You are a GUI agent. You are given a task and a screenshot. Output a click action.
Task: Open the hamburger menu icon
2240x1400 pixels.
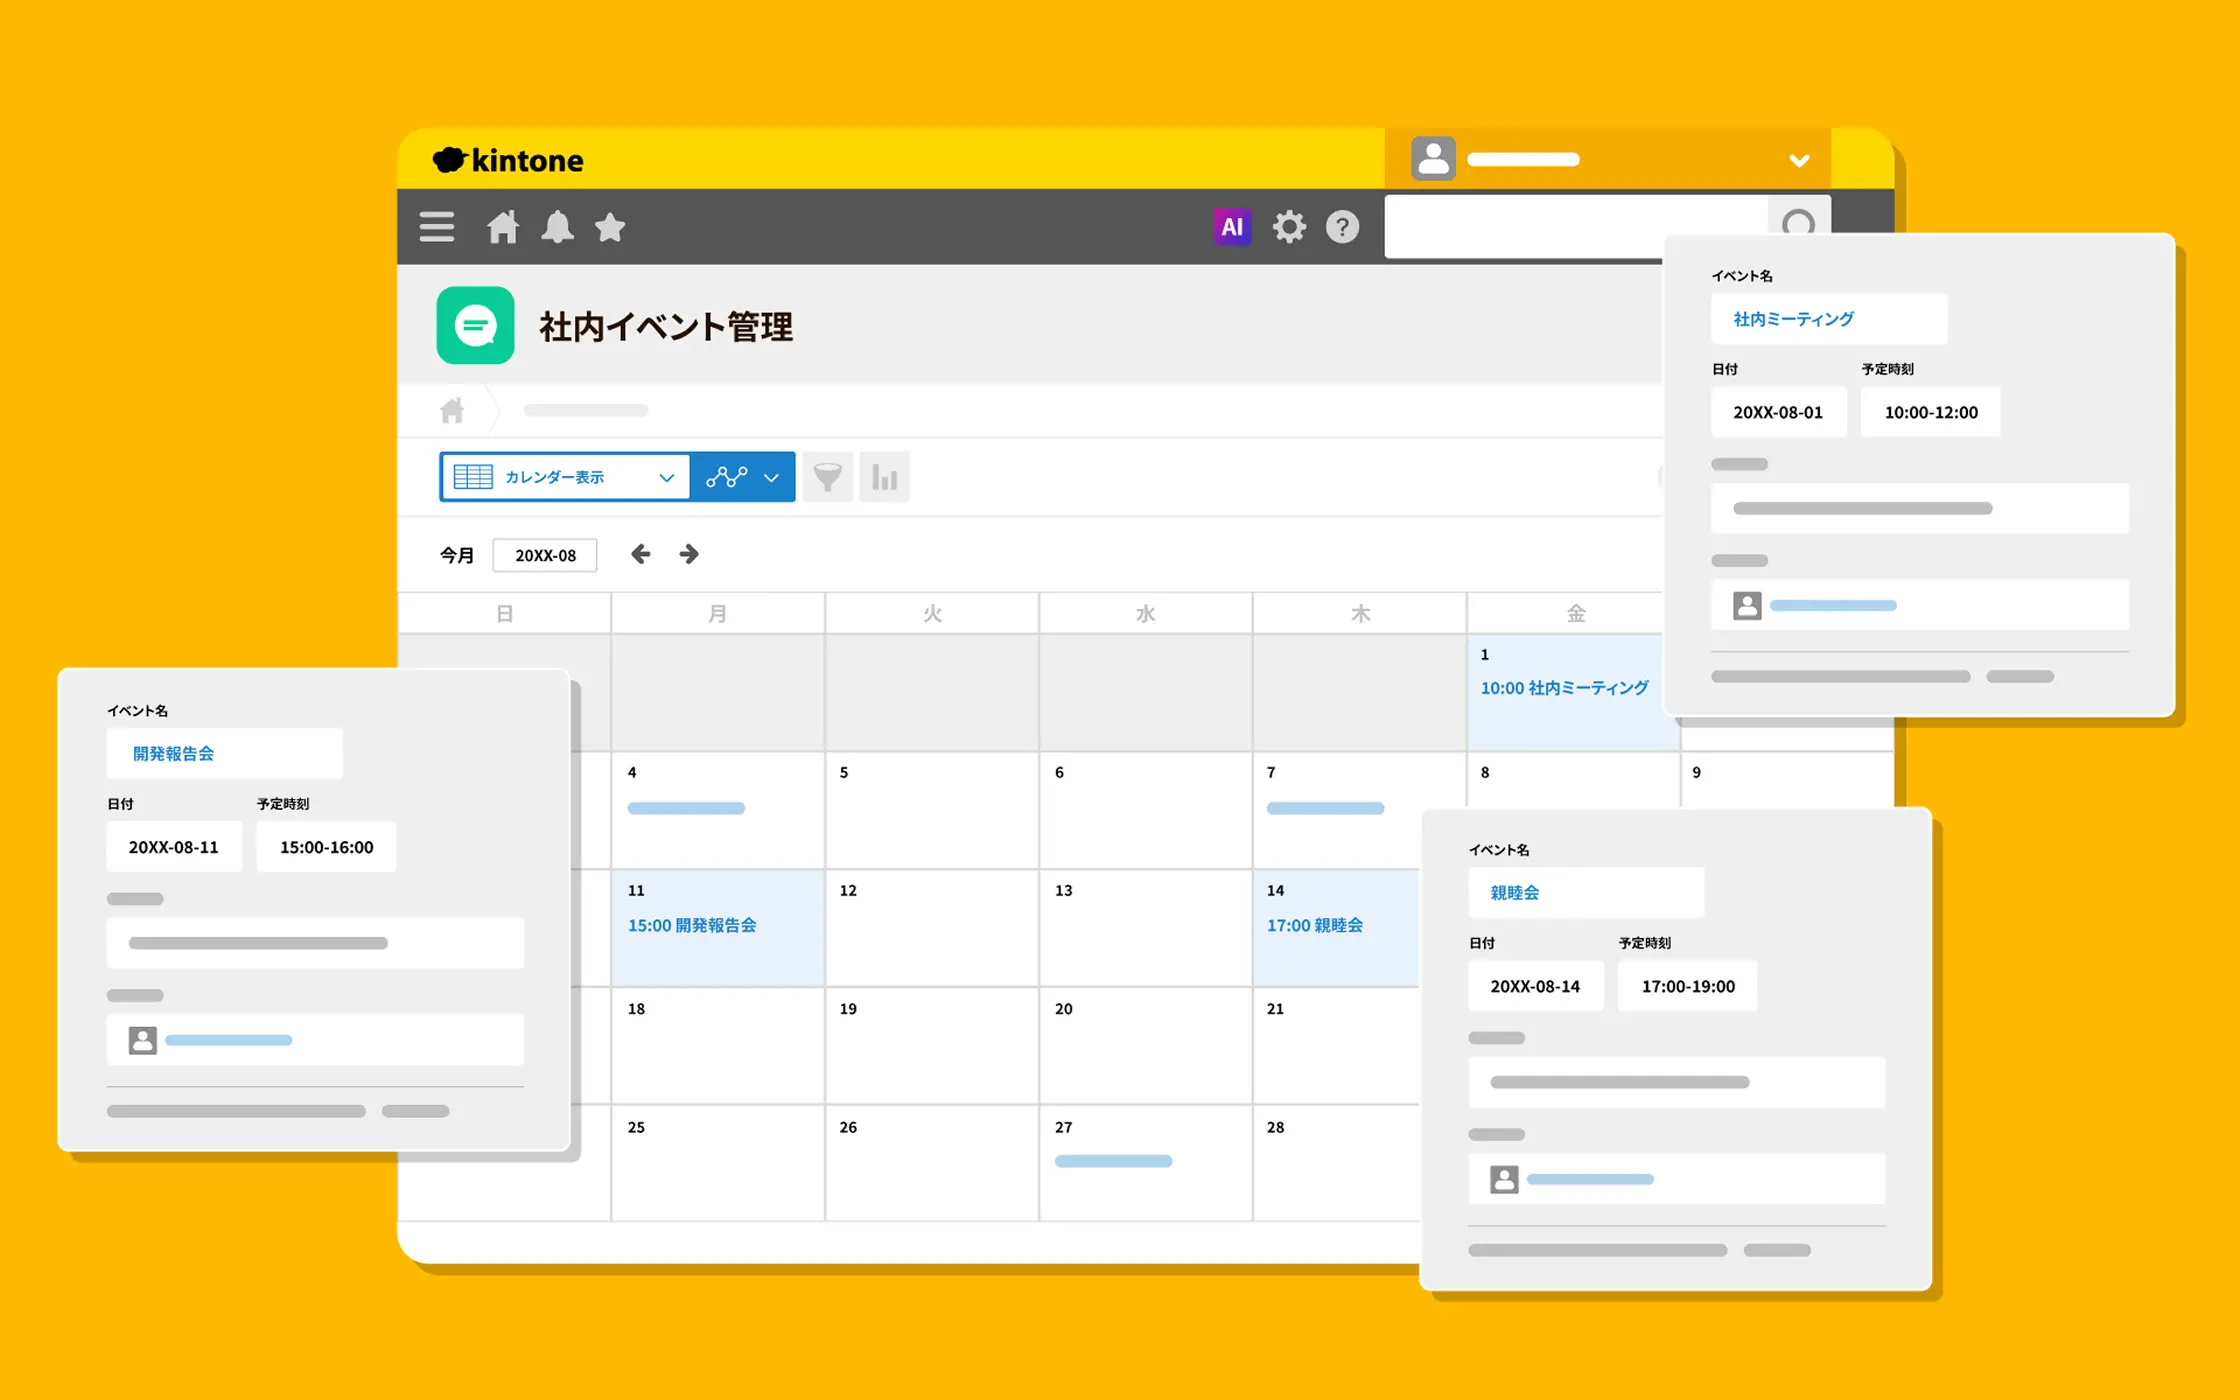[x=437, y=227]
